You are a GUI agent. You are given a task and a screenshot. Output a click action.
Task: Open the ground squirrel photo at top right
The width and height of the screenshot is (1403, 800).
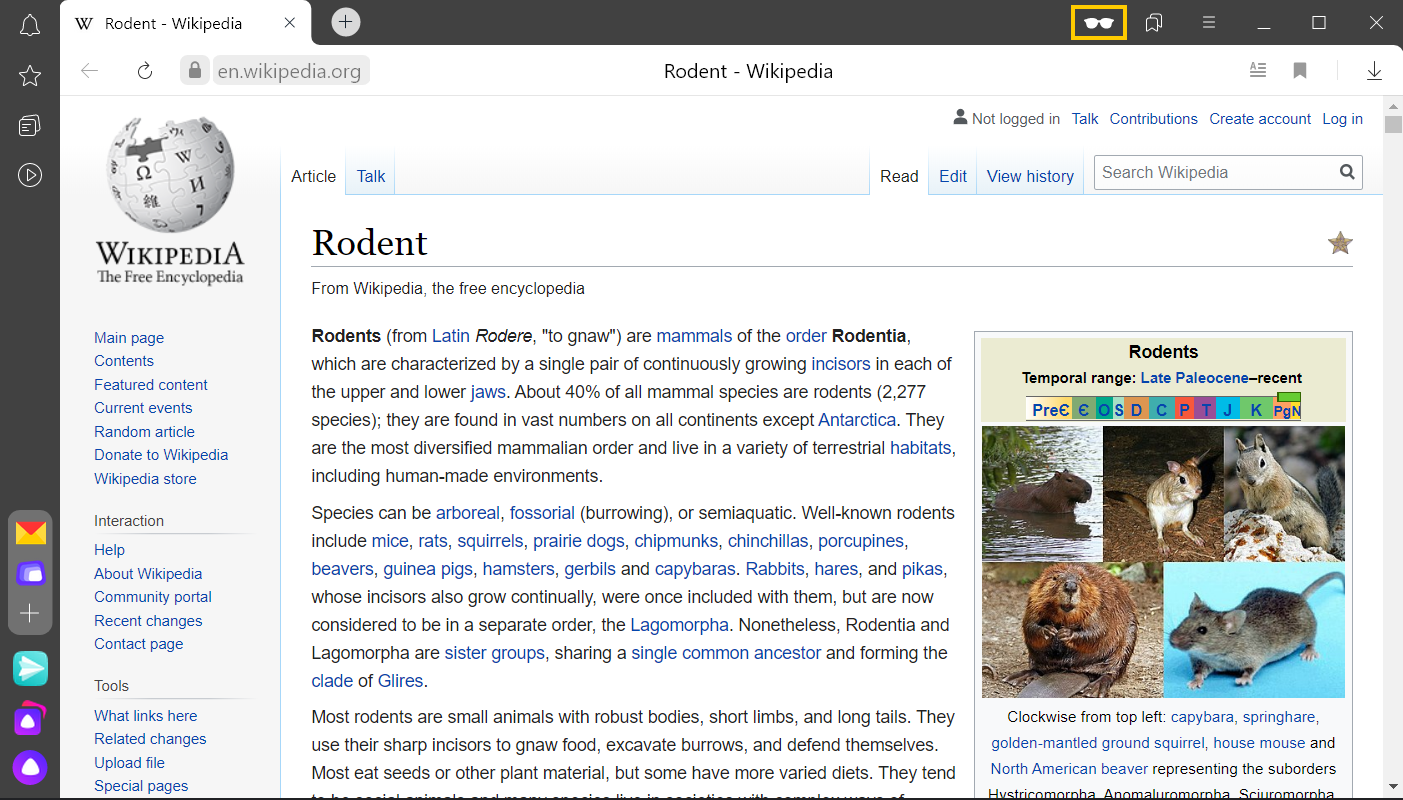pyautogui.click(x=1285, y=494)
